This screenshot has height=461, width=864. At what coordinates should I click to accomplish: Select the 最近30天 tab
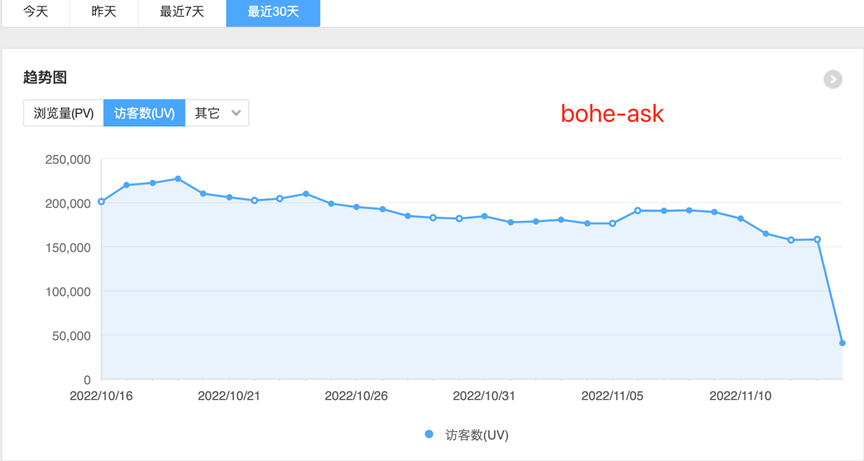point(273,11)
